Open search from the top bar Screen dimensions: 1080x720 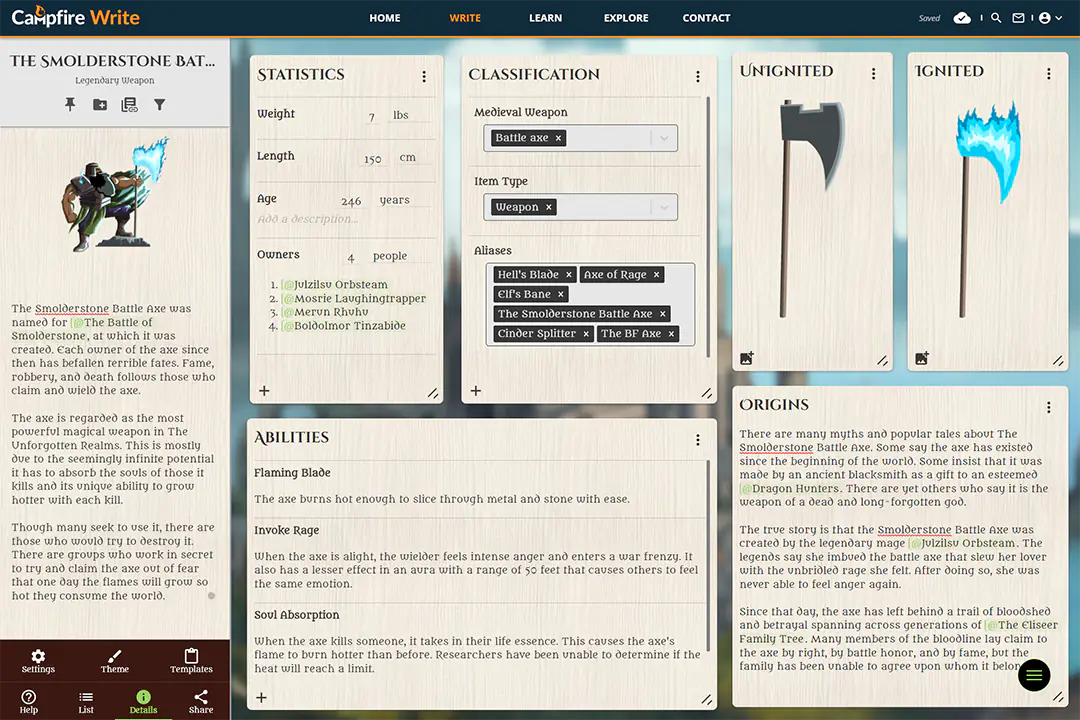tap(996, 17)
